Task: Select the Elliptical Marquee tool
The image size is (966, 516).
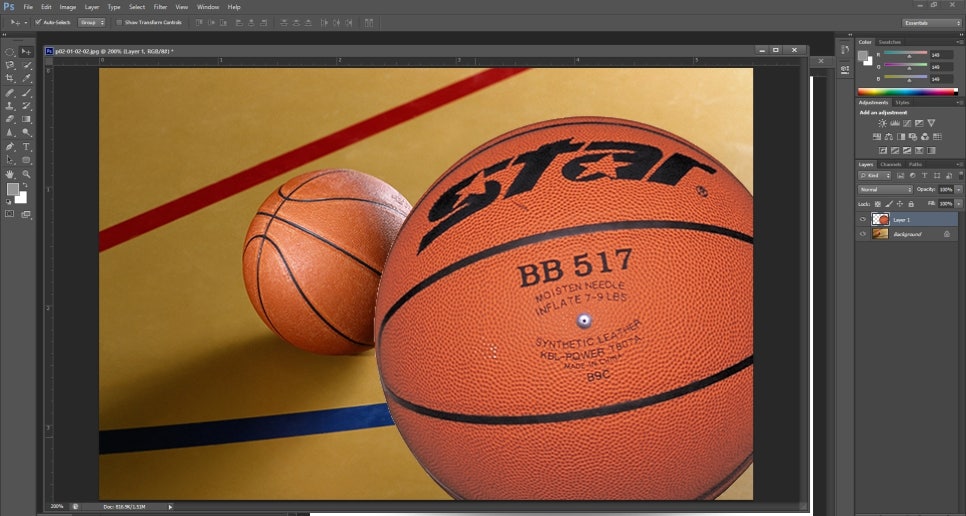Action: [x=10, y=52]
